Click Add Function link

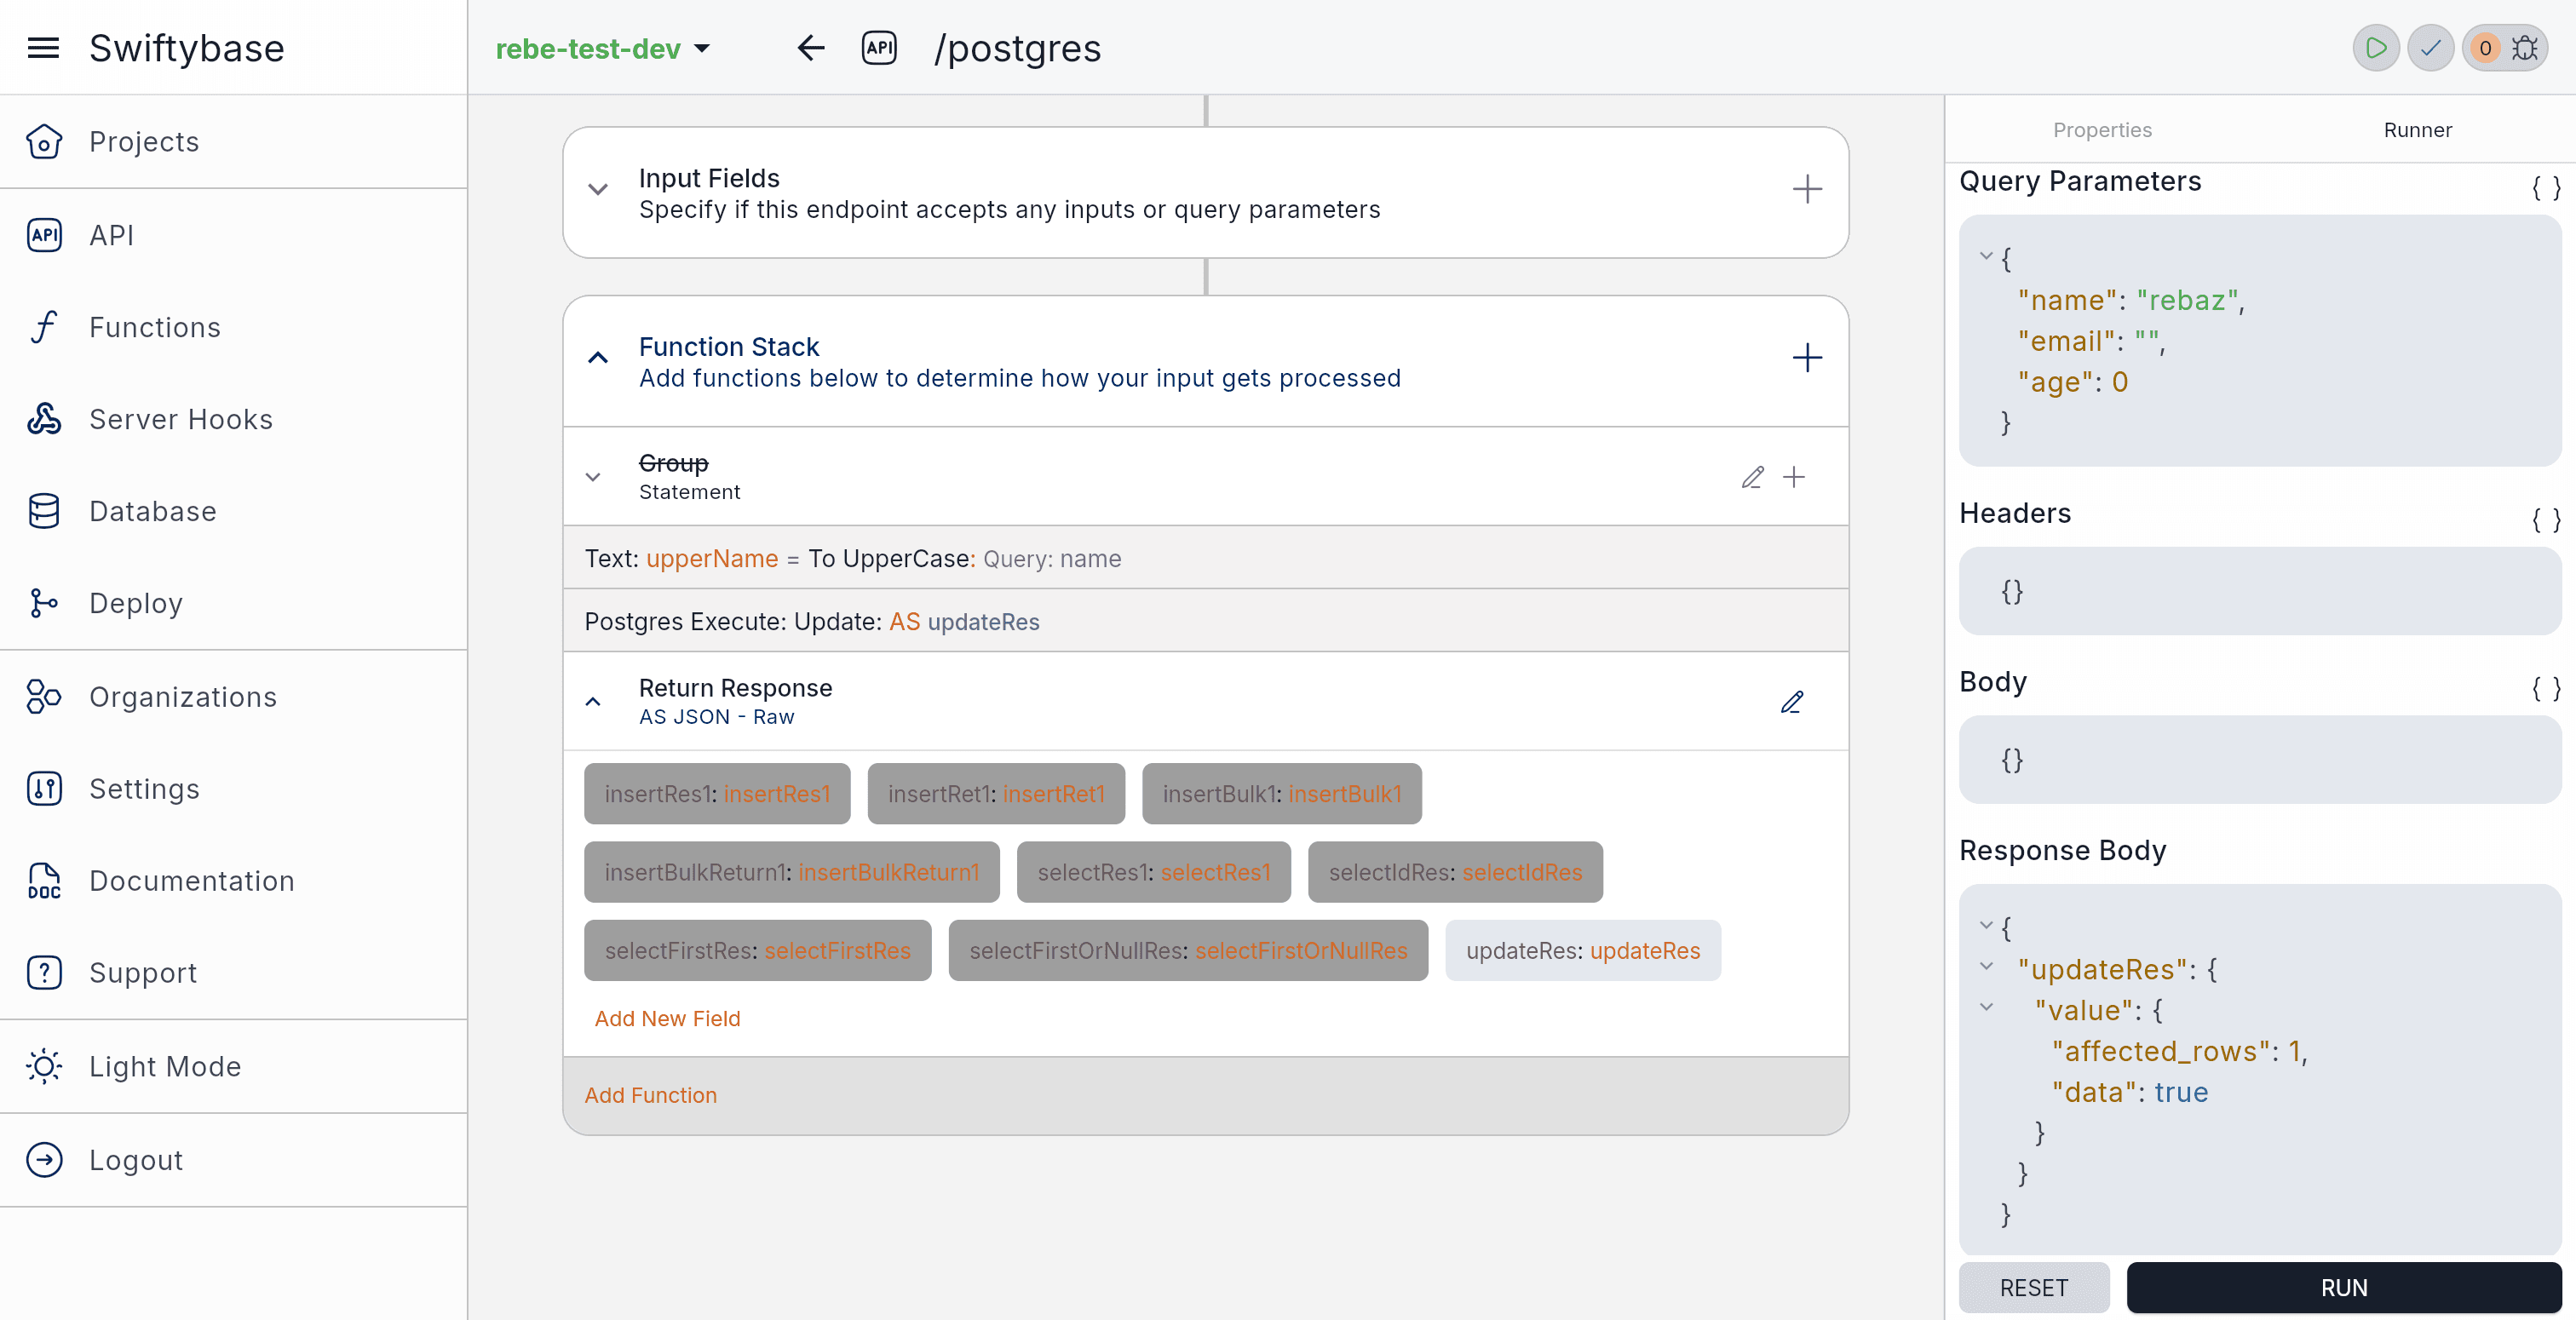(x=651, y=1095)
